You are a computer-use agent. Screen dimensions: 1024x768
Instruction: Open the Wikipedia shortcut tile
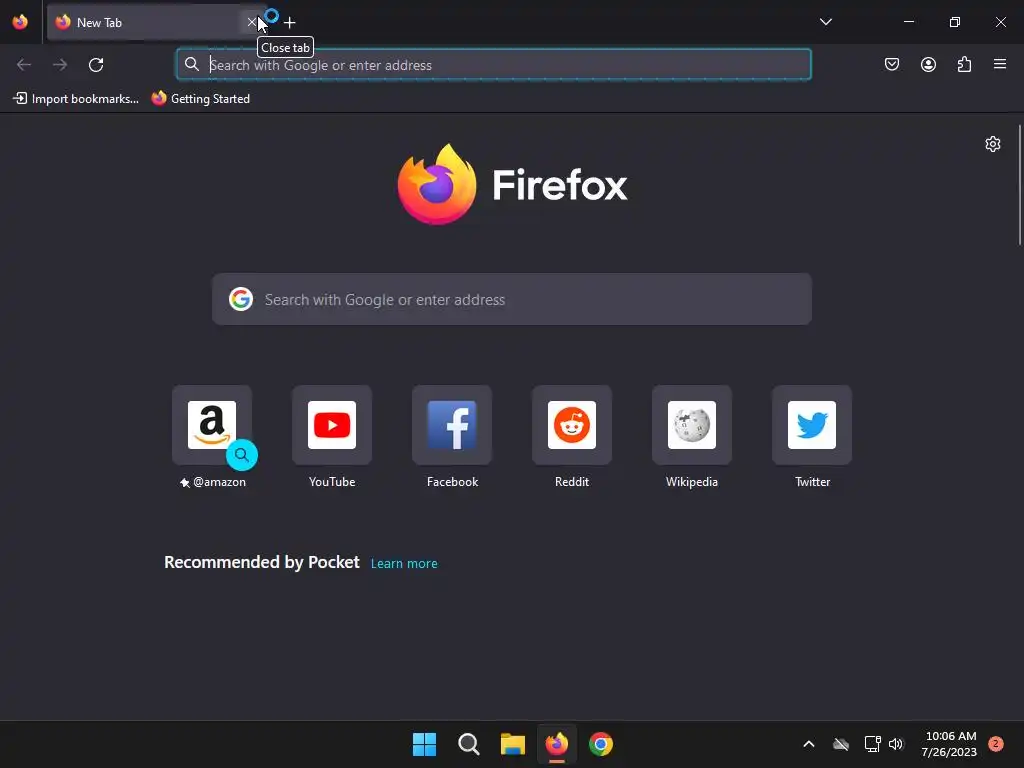692,425
